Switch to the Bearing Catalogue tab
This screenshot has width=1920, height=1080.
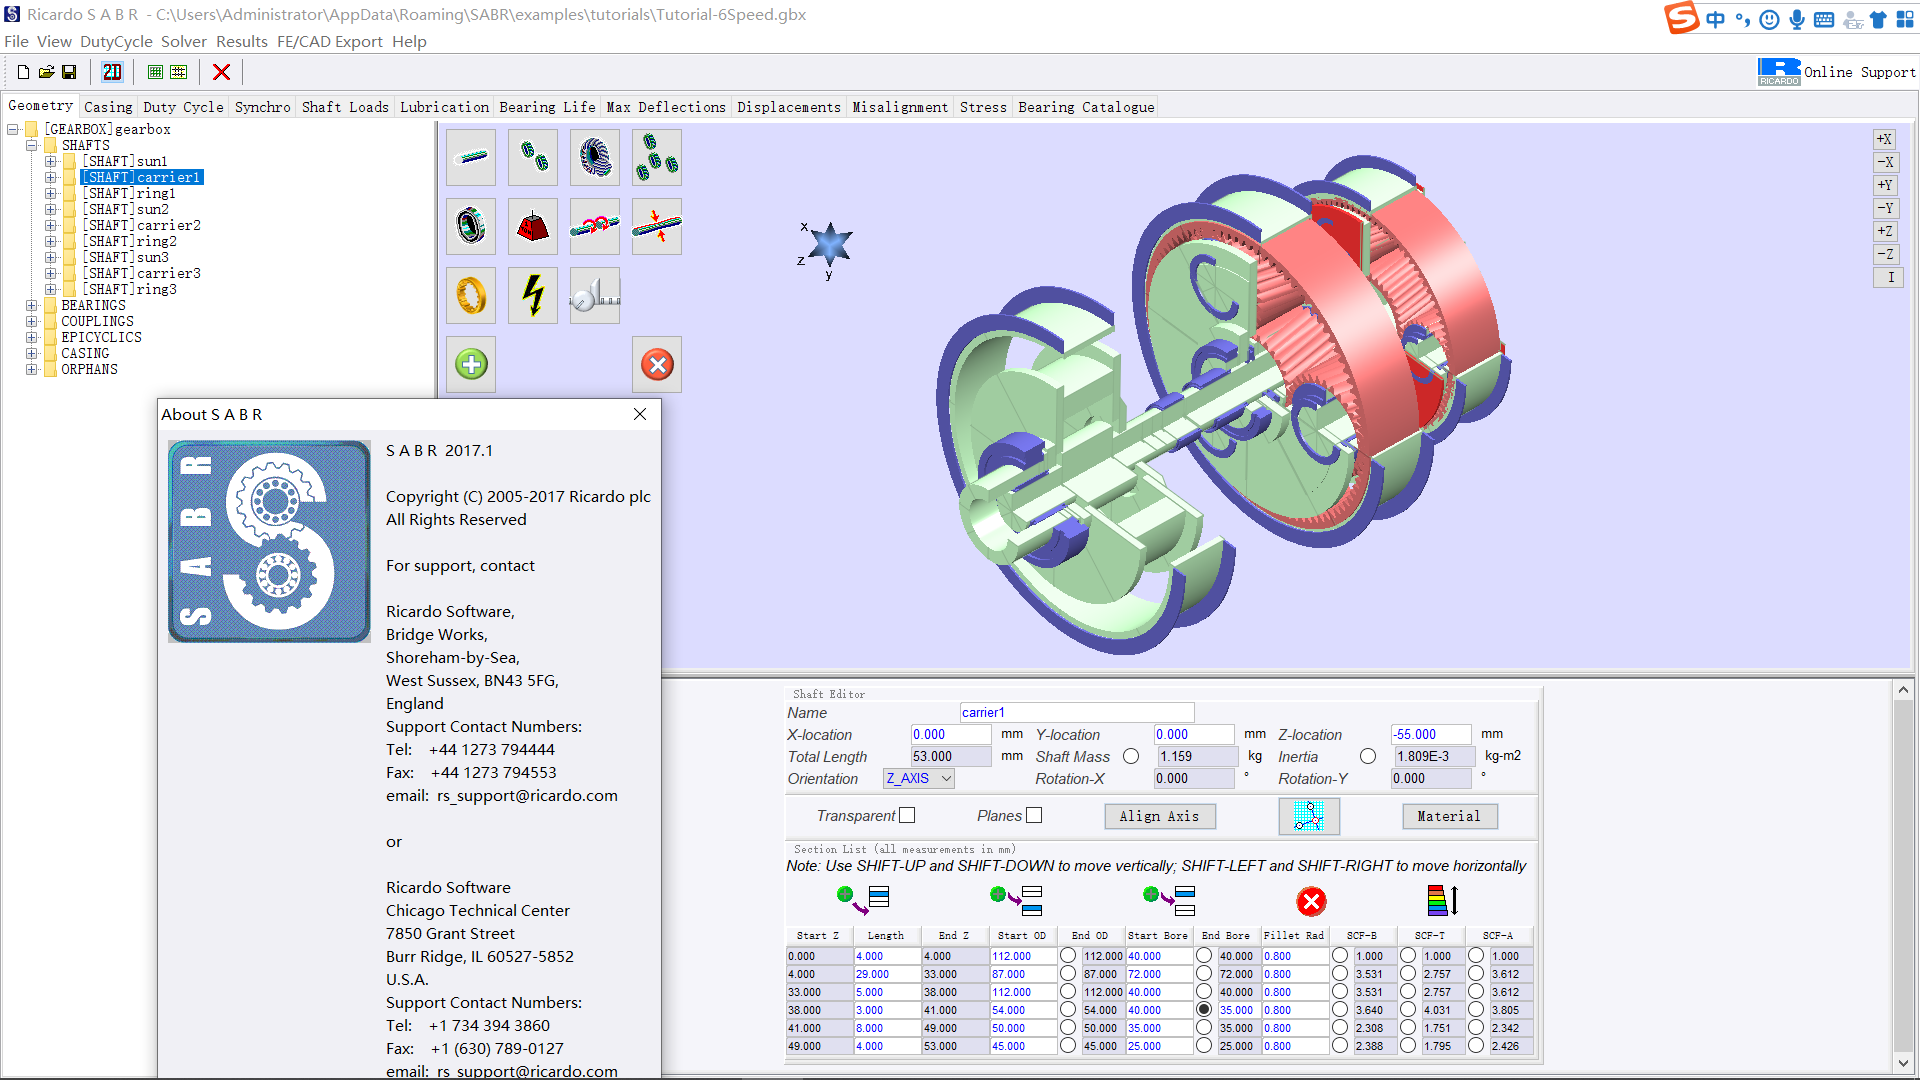(1086, 107)
